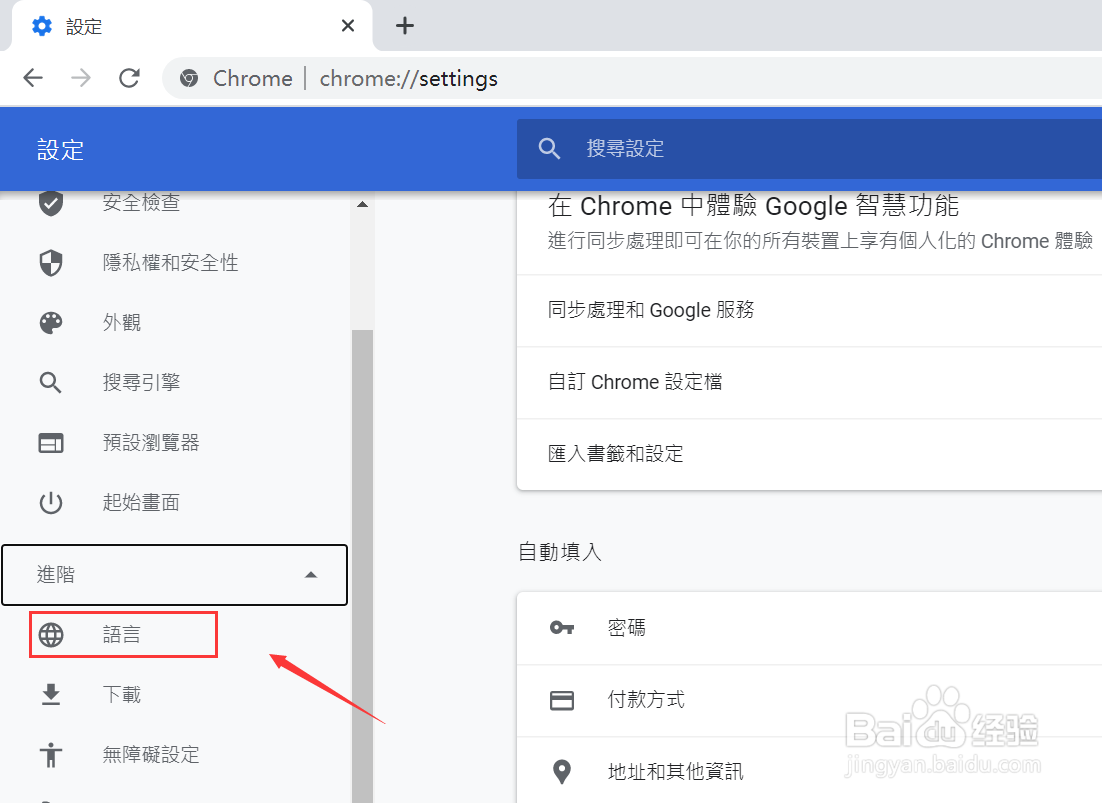Click the 下載 download icon

coord(51,694)
